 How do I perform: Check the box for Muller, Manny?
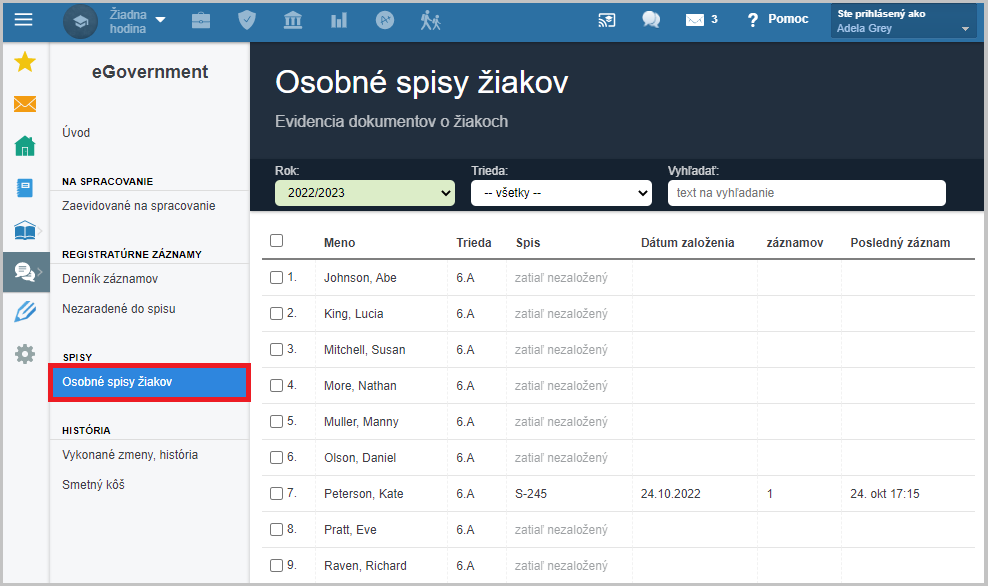click(277, 422)
